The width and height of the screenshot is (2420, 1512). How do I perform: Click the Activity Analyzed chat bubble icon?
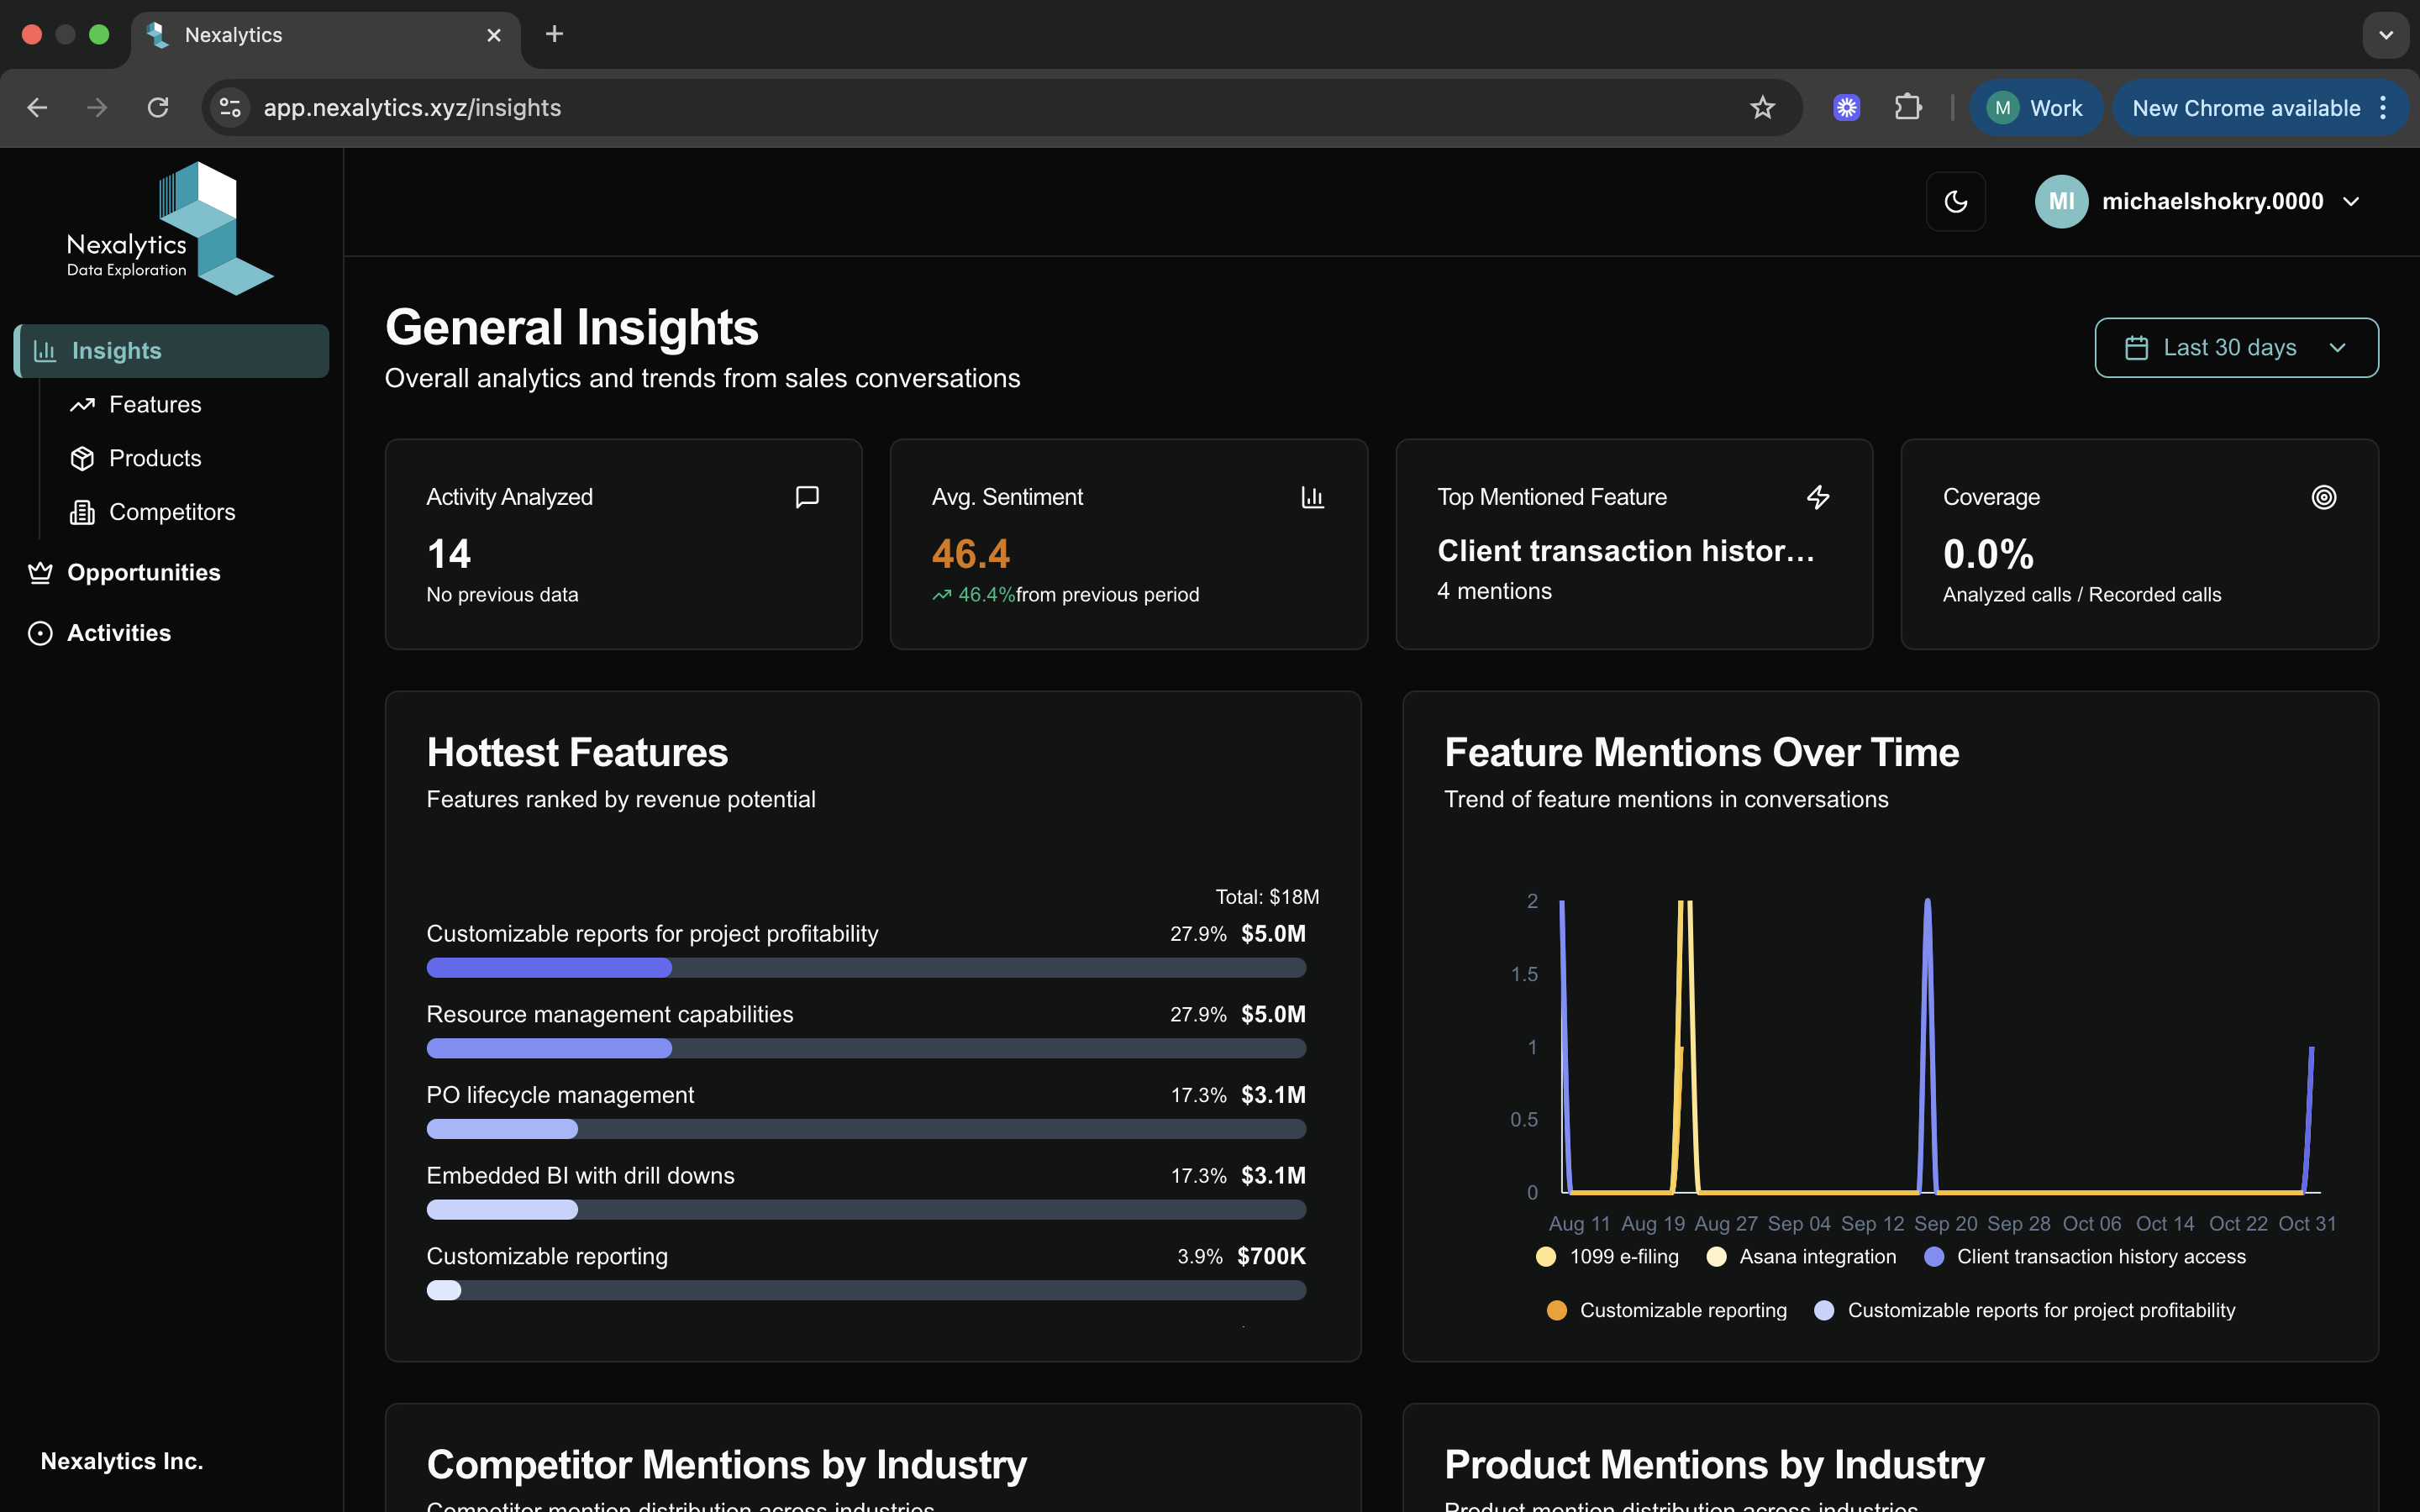[807, 497]
